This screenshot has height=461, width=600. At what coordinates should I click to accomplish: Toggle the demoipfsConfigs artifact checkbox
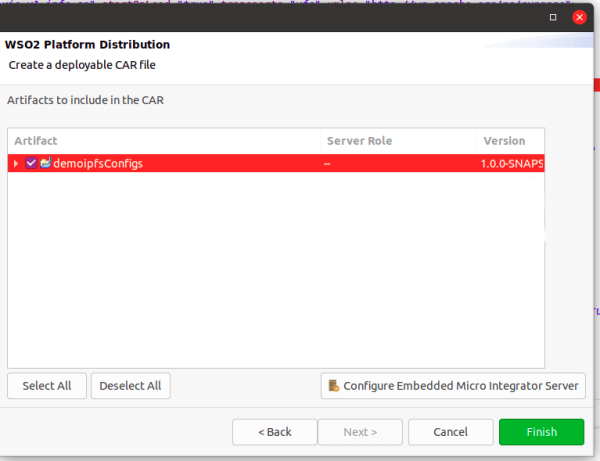31,163
